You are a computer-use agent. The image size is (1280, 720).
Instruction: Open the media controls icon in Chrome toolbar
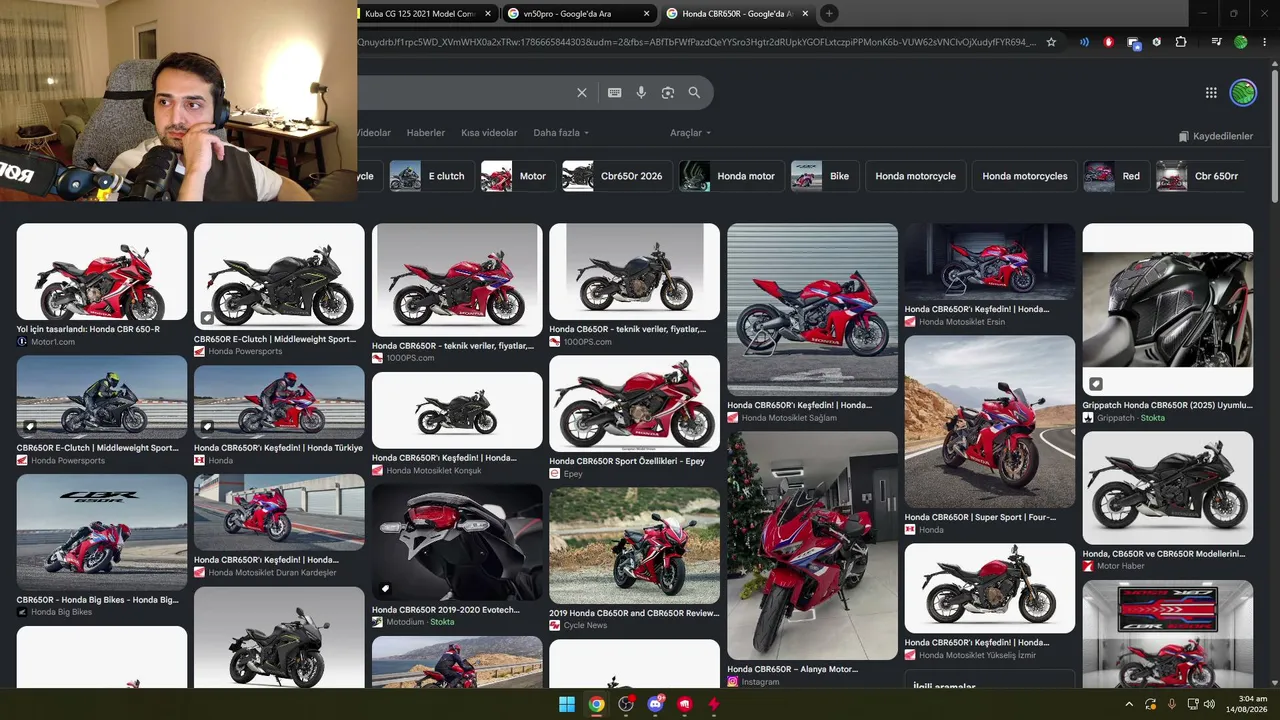pos(1216,42)
